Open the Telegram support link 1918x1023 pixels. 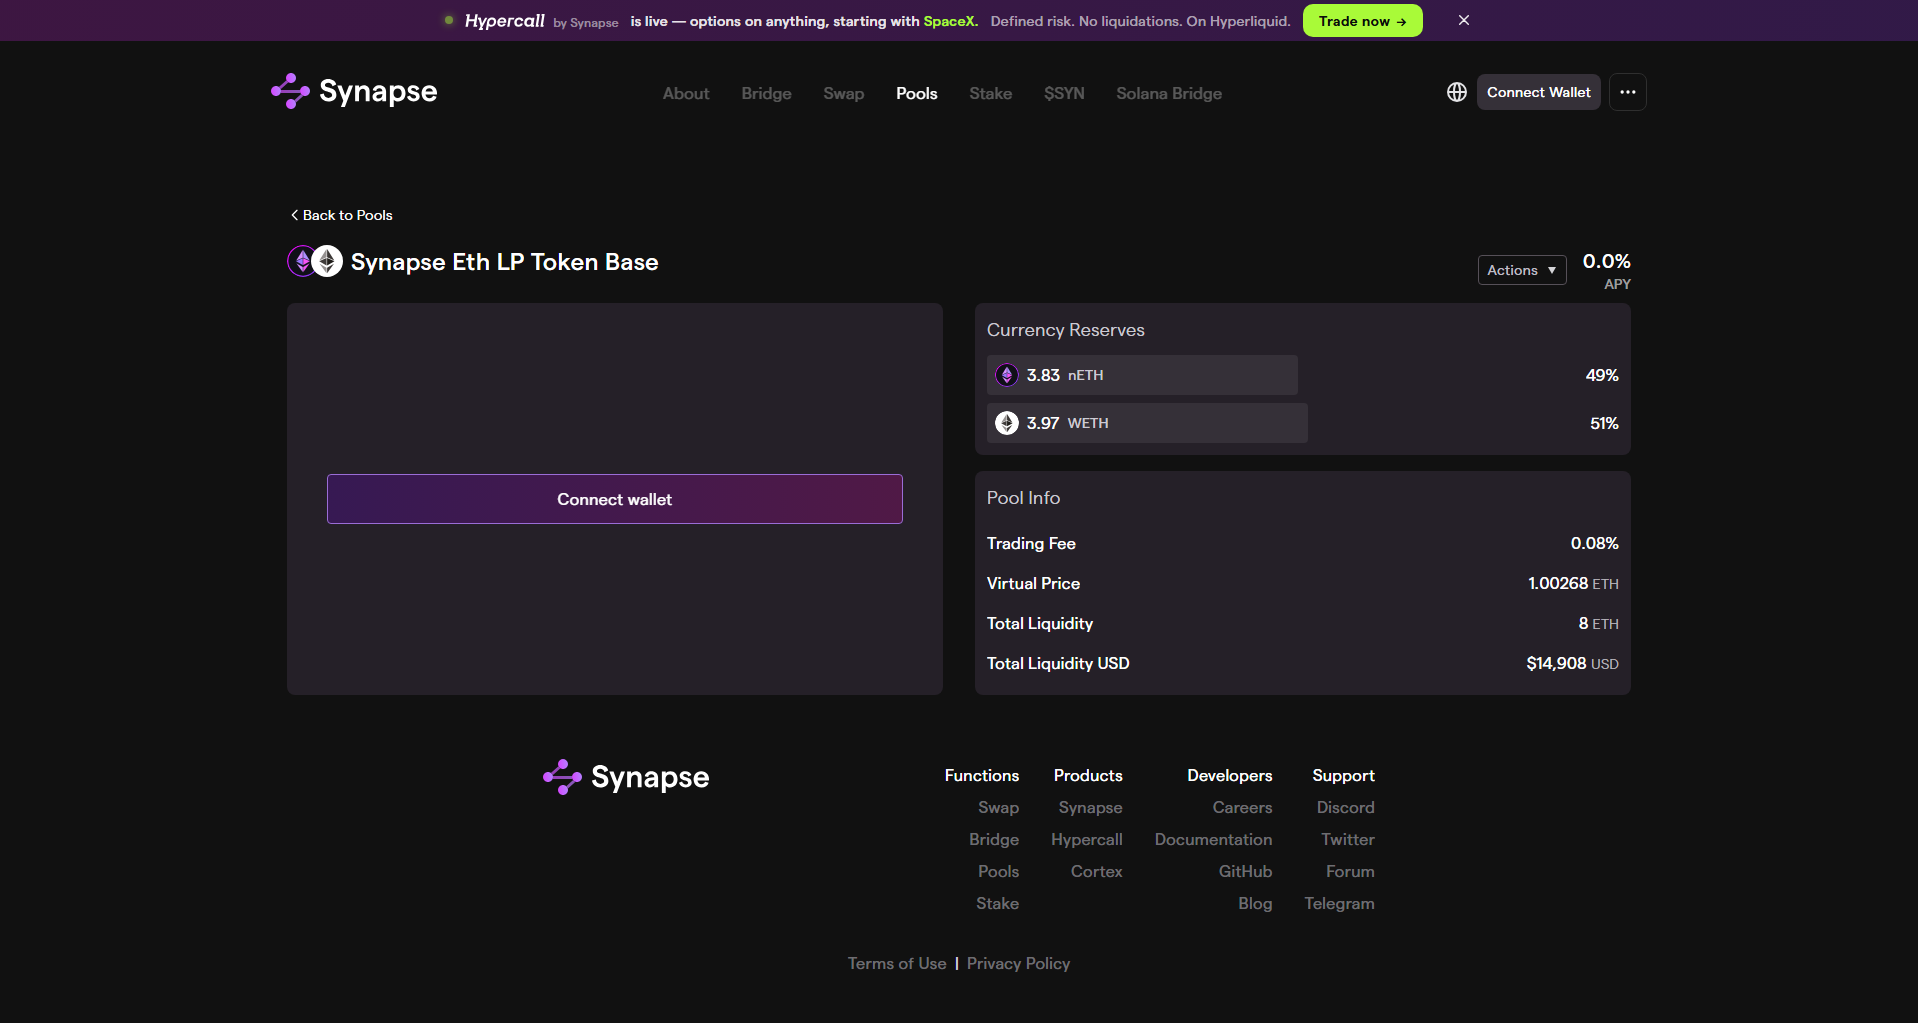click(1340, 903)
